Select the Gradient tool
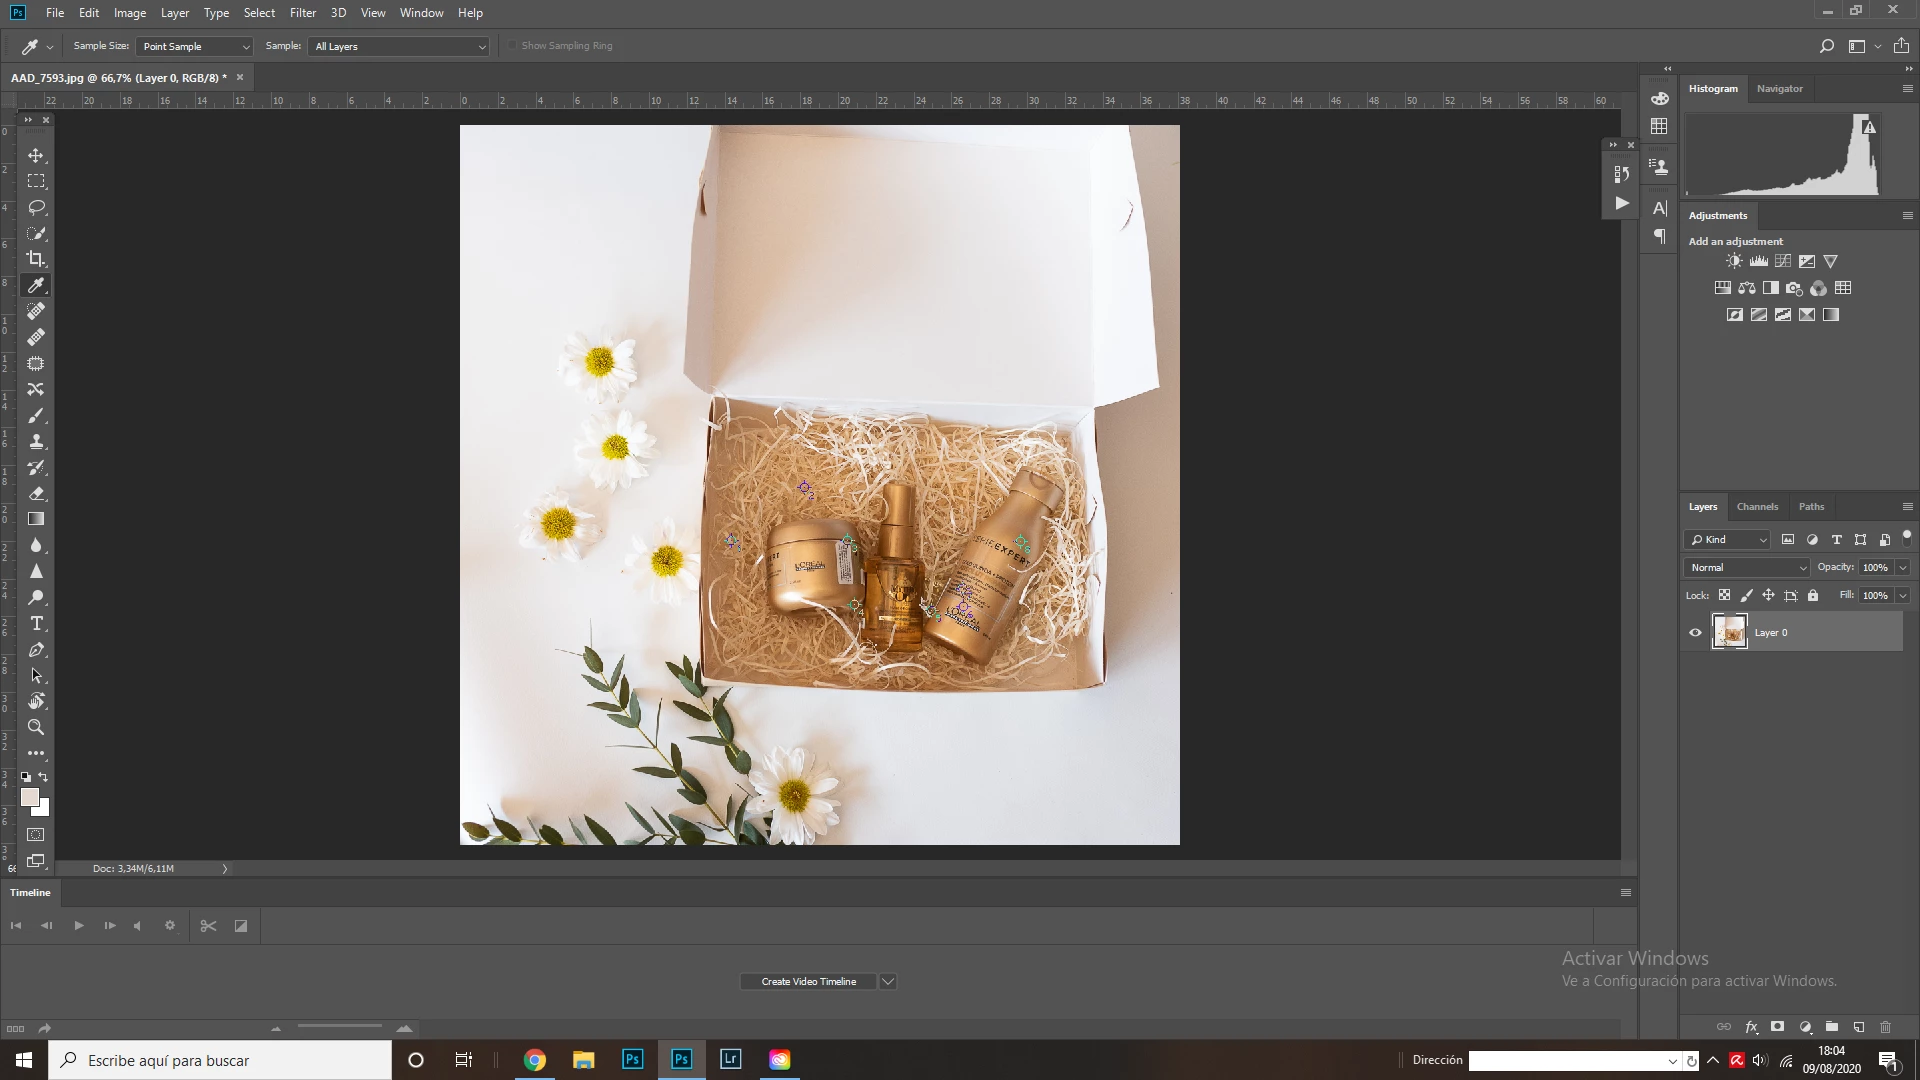The width and height of the screenshot is (1920, 1080). (x=36, y=520)
